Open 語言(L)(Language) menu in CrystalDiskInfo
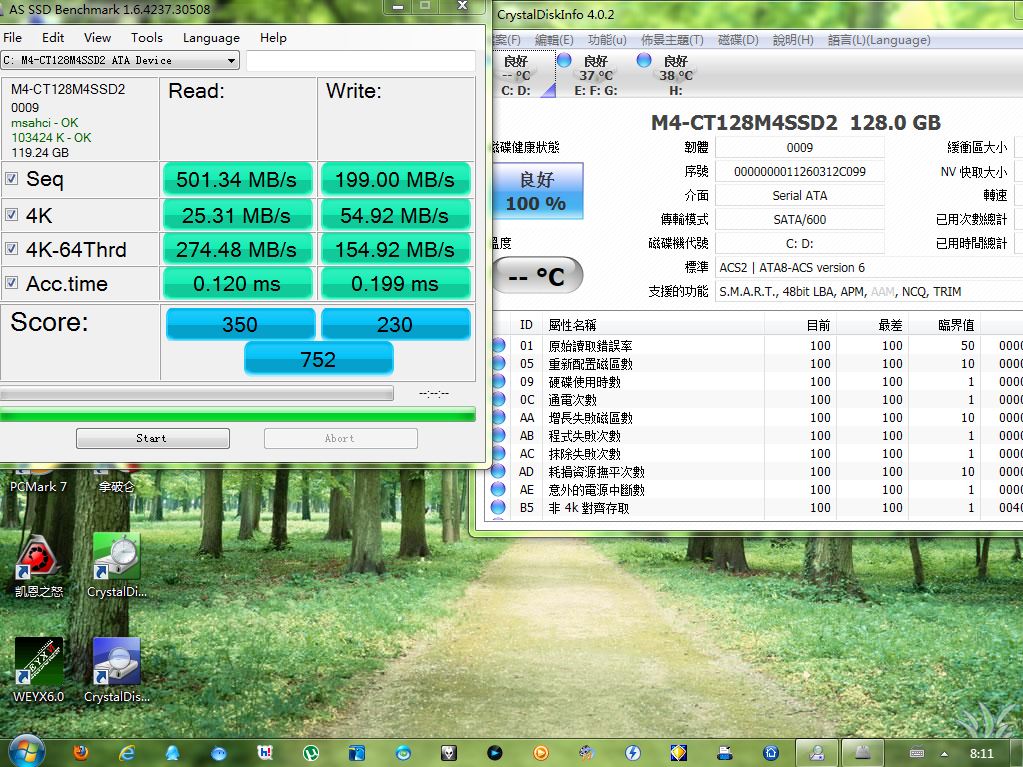Screen dimensions: 1023x767 point(879,40)
